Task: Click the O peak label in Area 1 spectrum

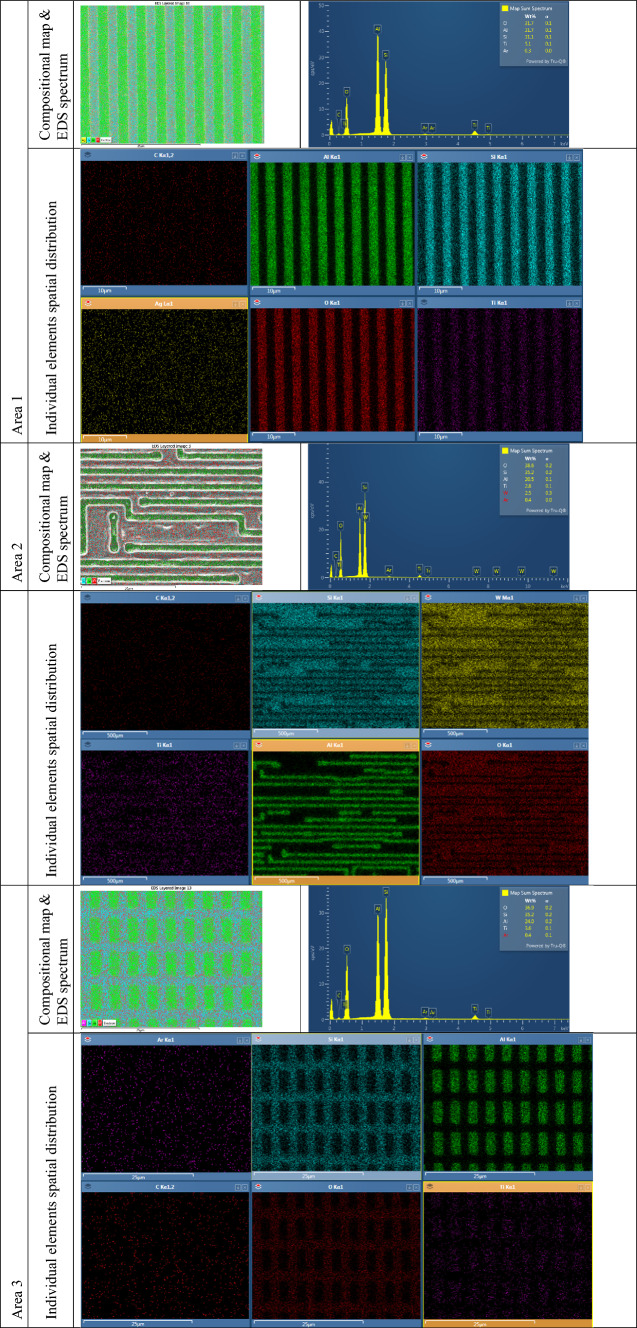Action: click(x=347, y=91)
